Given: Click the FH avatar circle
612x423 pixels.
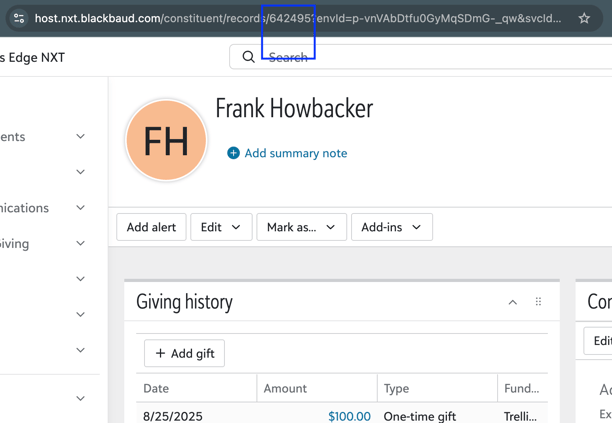Looking at the screenshot, I should [x=166, y=140].
